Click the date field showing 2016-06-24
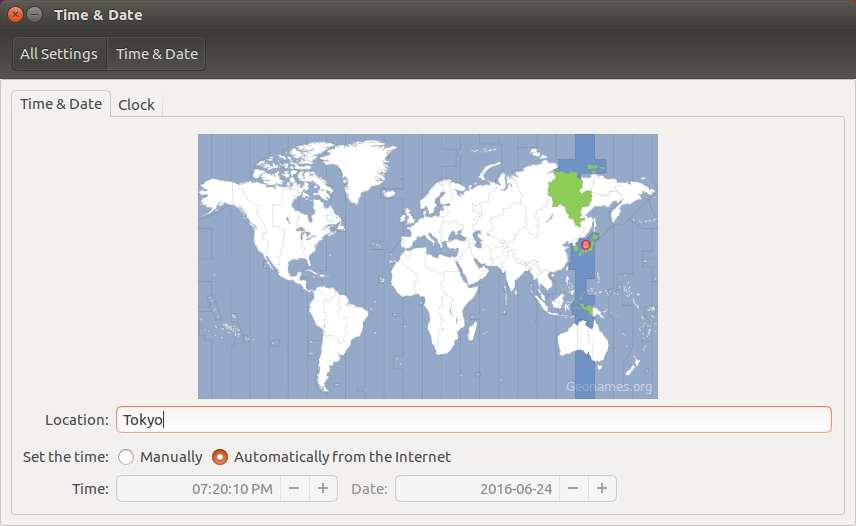 click(478, 488)
